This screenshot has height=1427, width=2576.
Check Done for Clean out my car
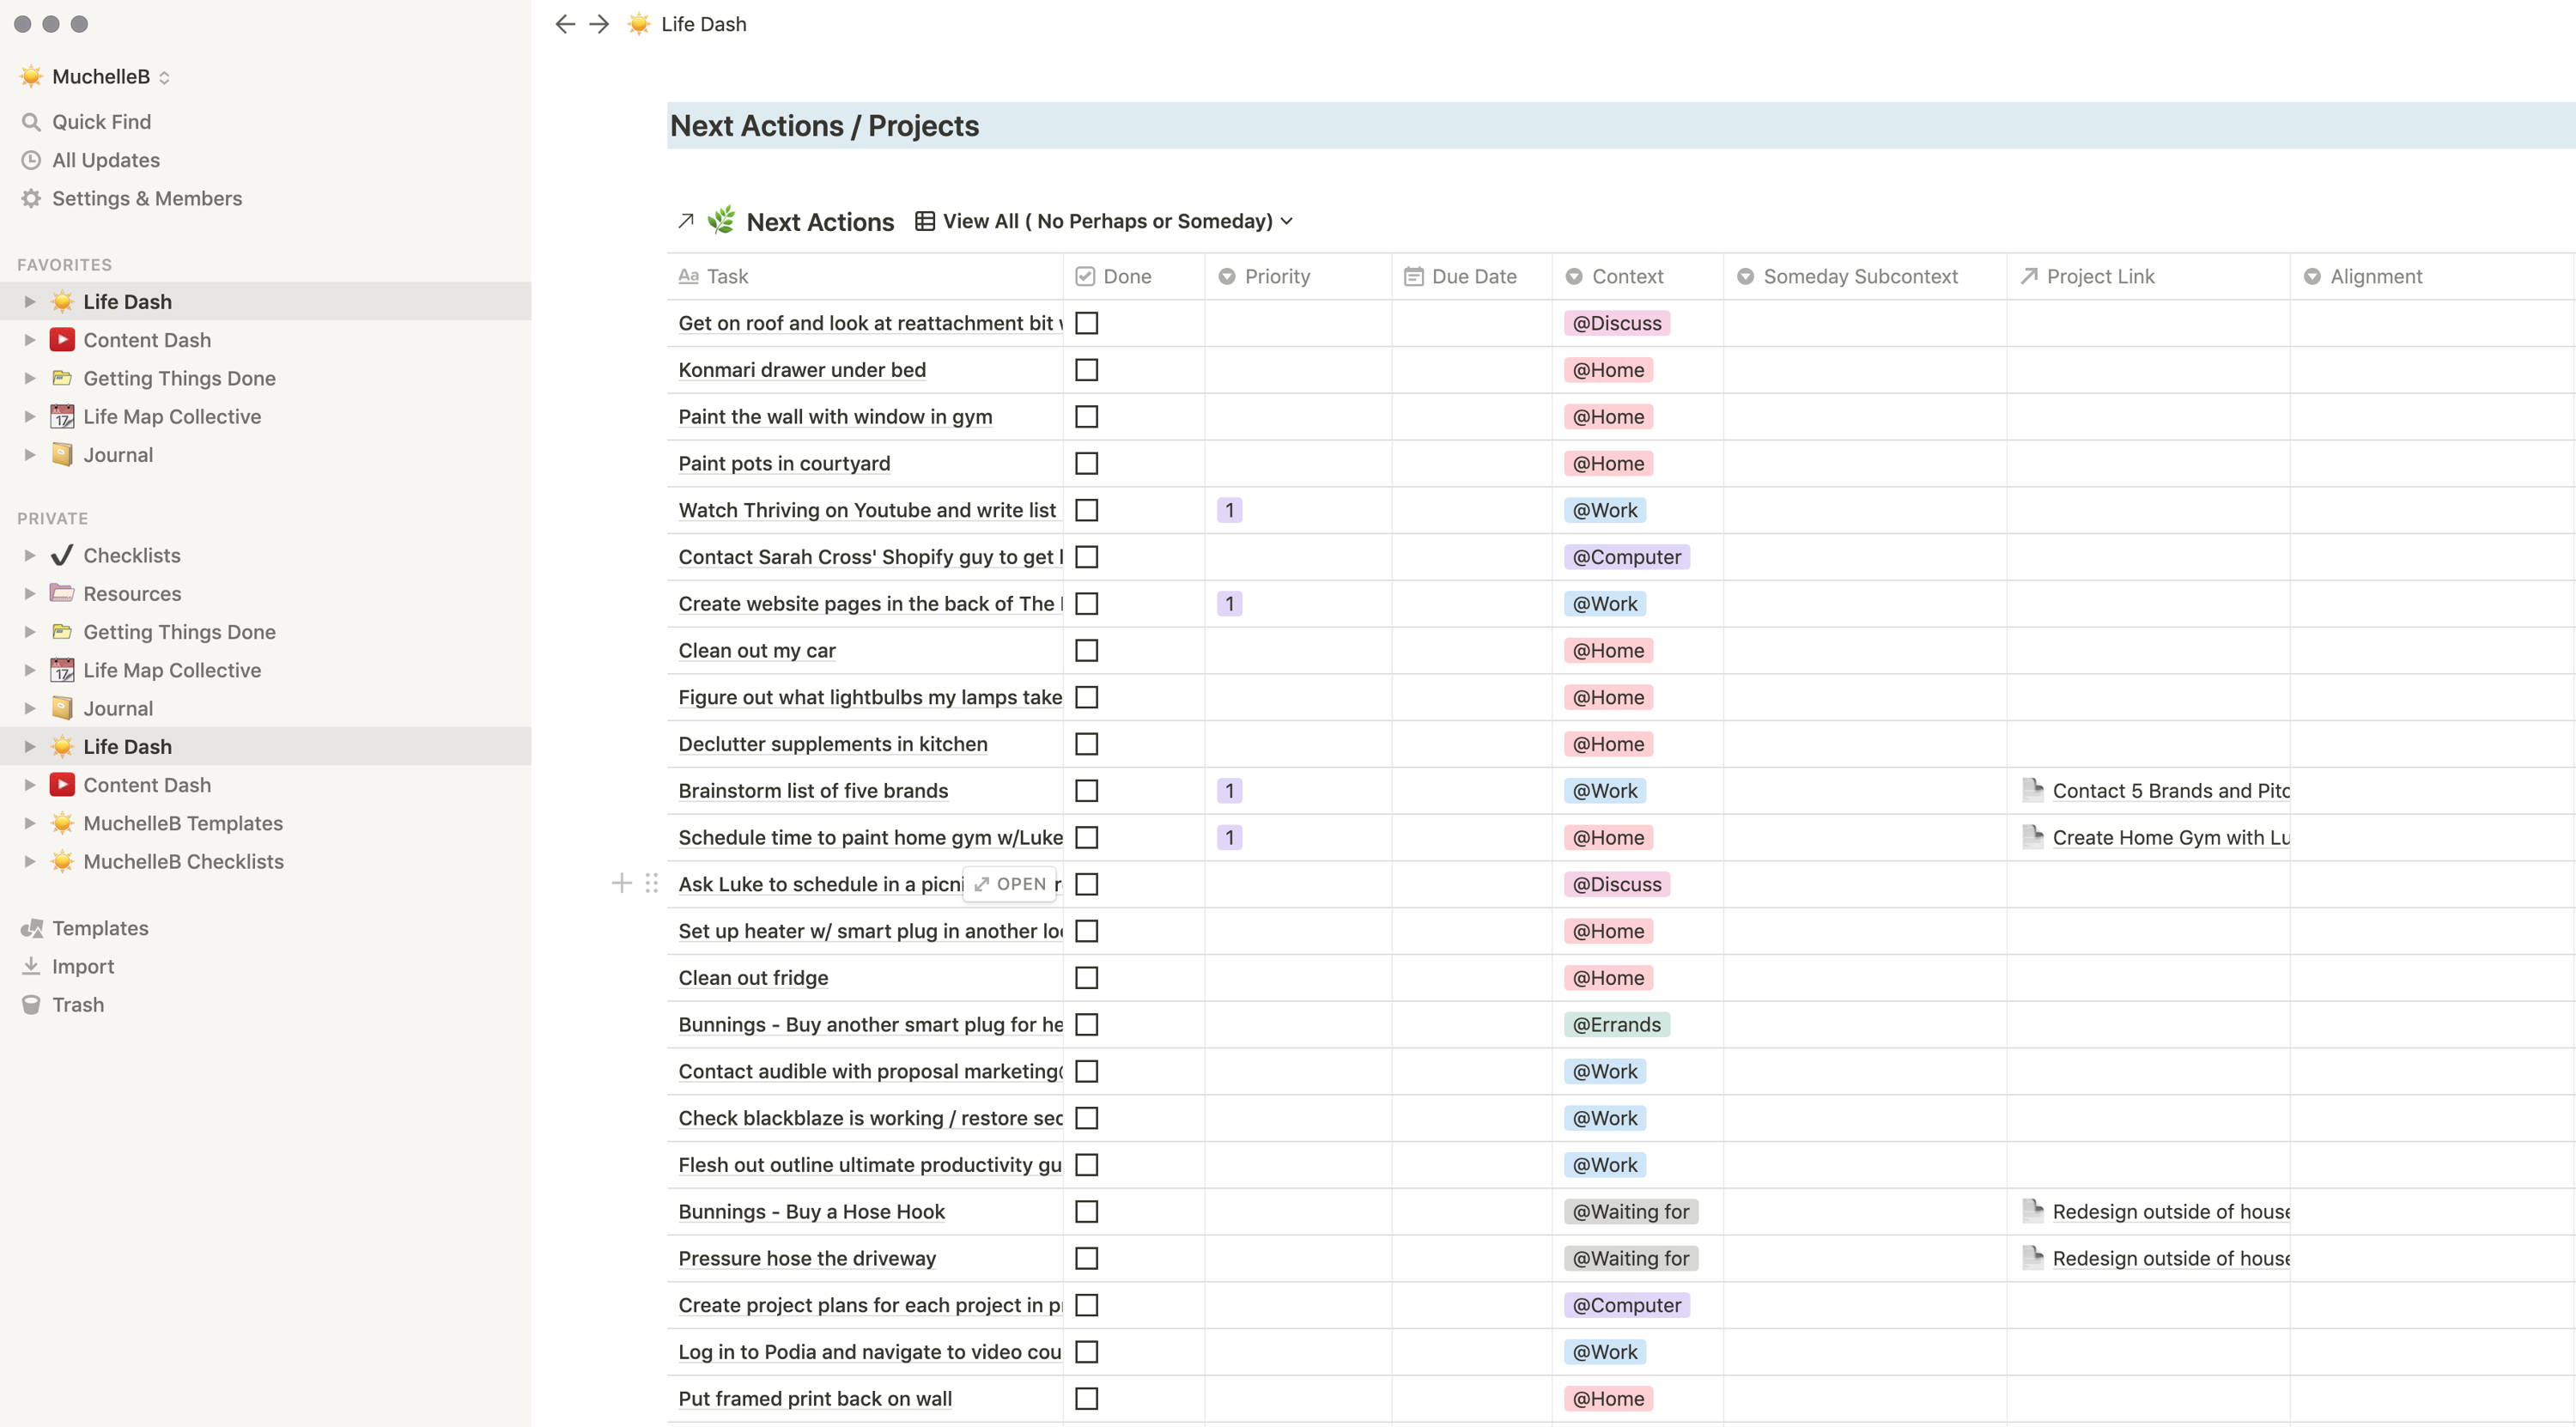[x=1086, y=650]
